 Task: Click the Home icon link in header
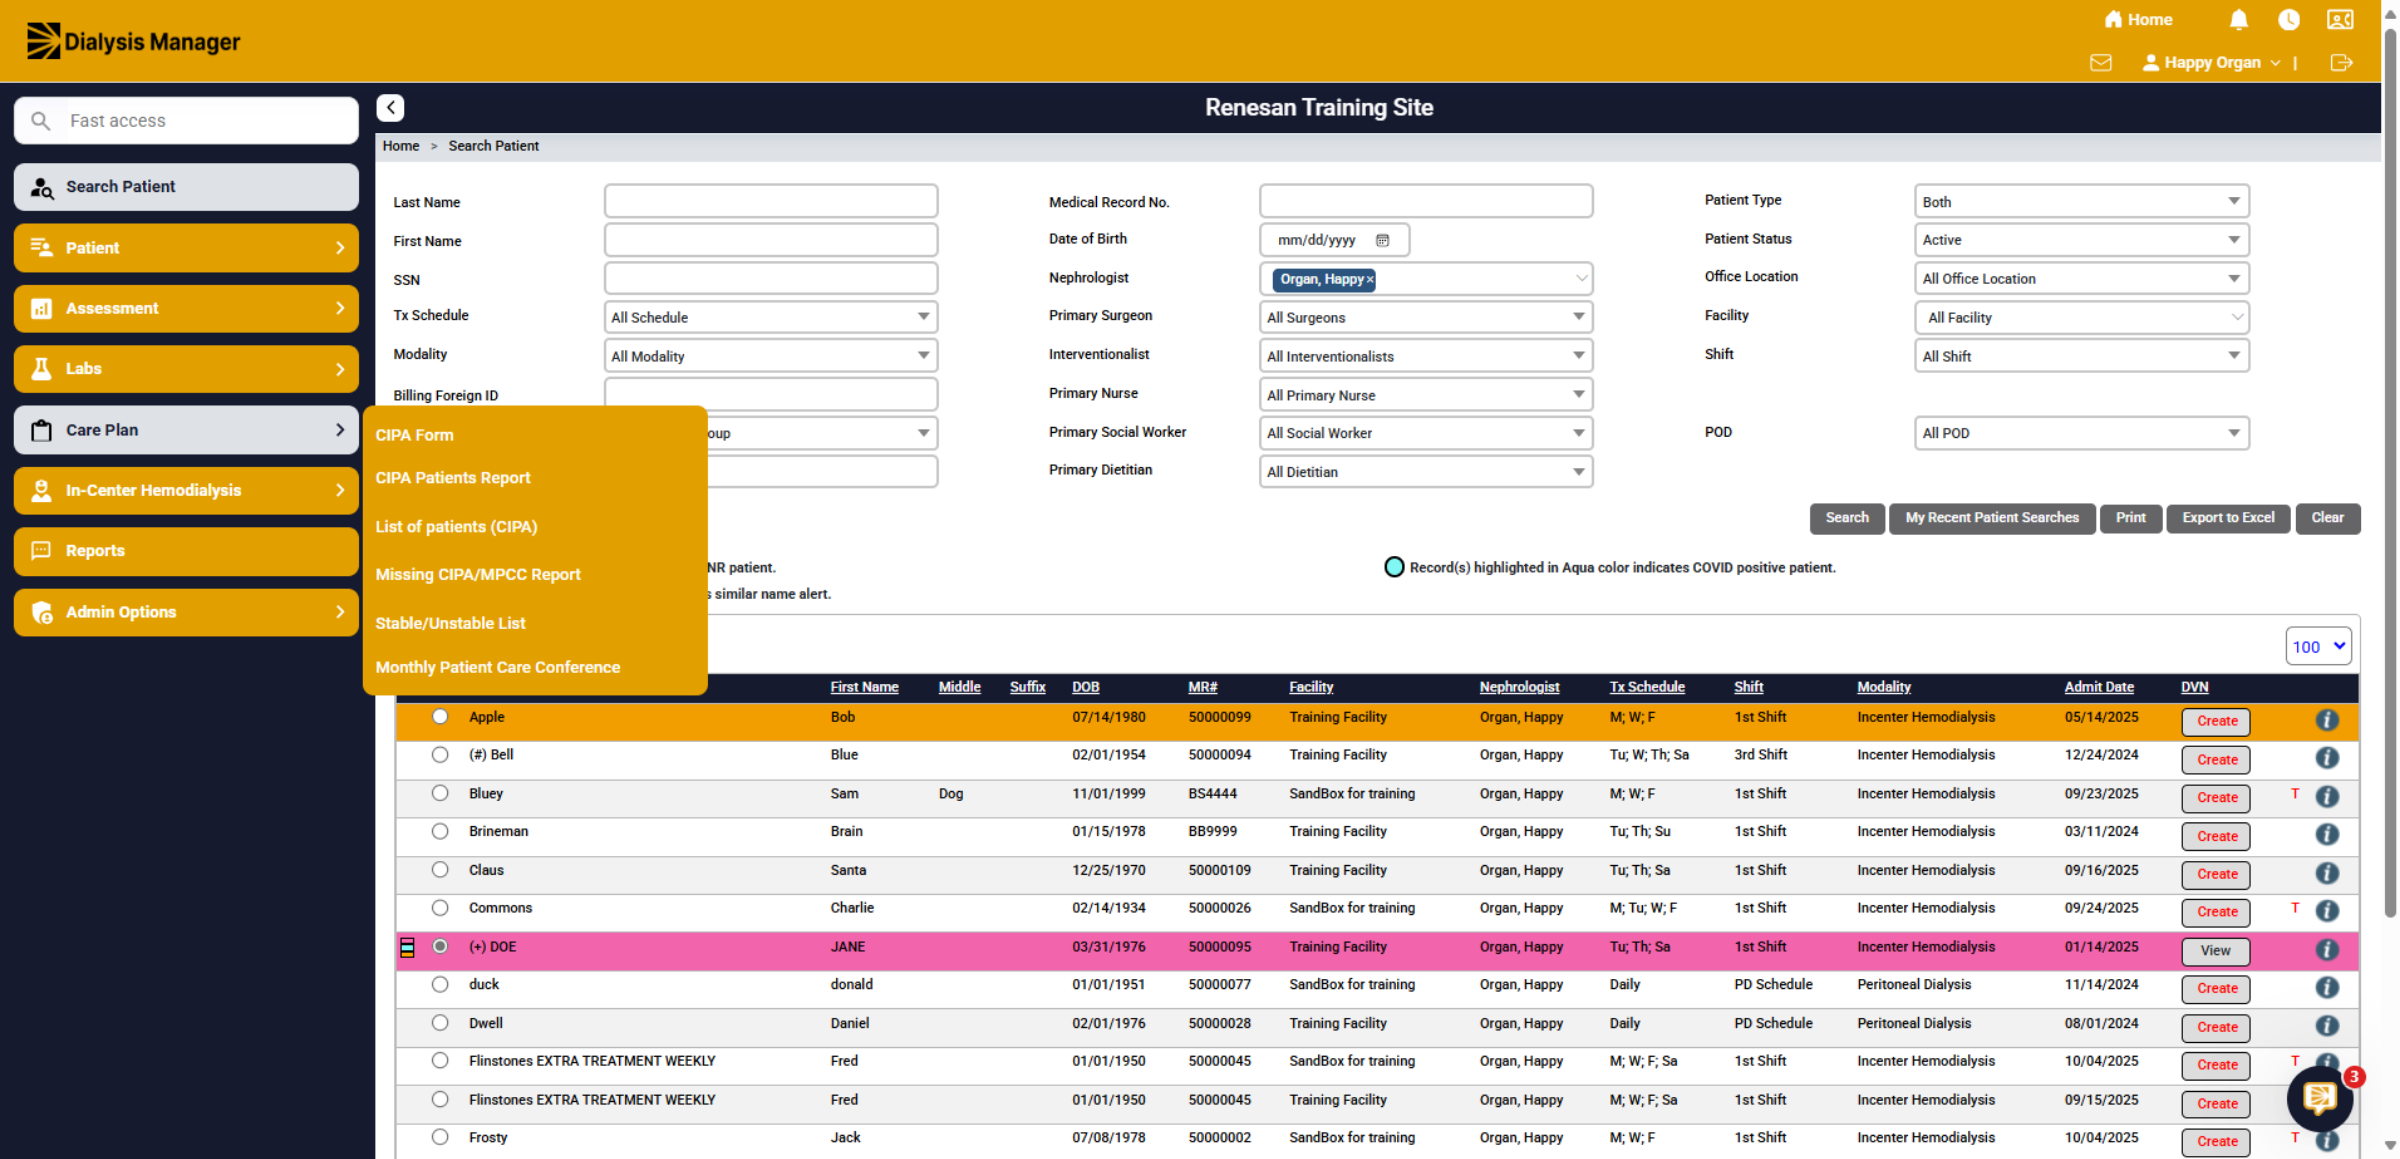pos(2138,20)
